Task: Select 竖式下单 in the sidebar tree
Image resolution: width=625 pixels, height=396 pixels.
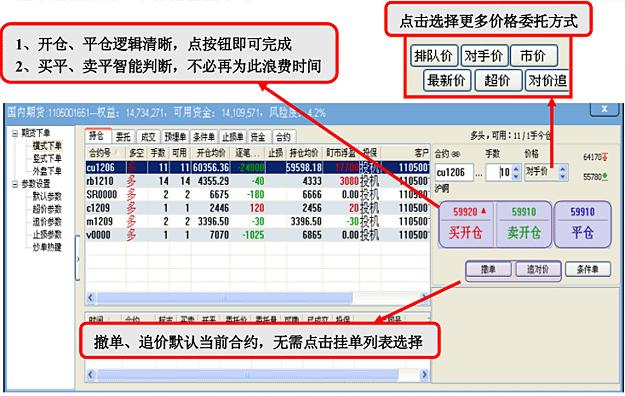Action: click(47, 159)
